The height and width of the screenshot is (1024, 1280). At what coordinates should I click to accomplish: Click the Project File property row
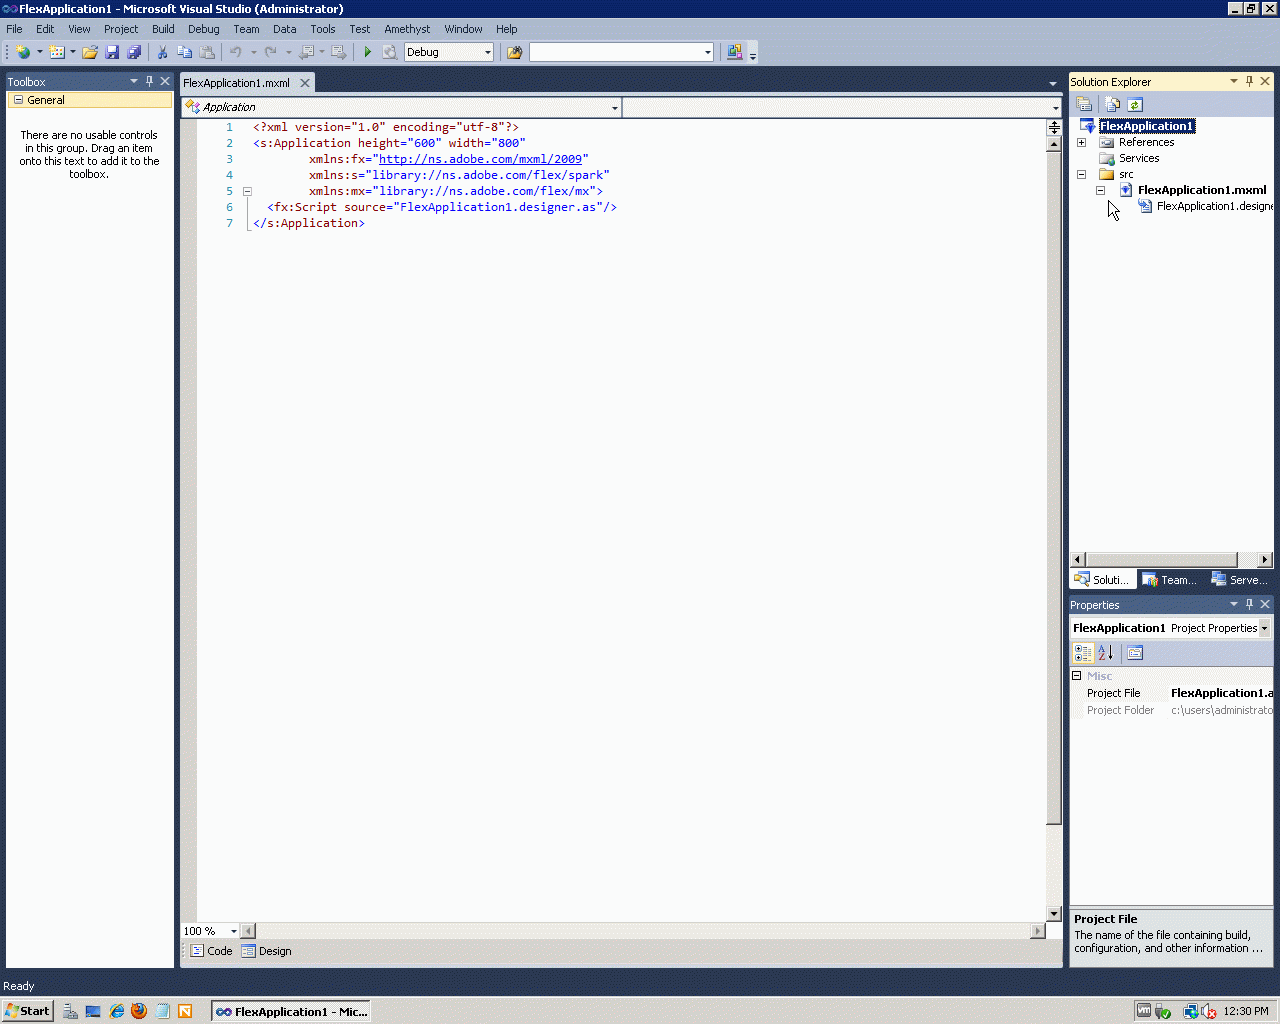1172,693
